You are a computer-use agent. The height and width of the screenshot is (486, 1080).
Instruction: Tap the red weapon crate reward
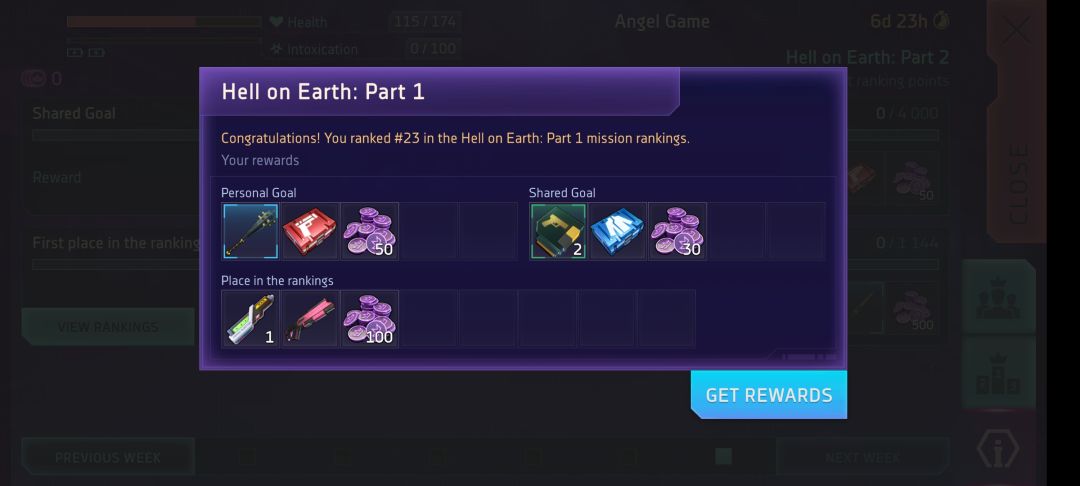pos(310,231)
